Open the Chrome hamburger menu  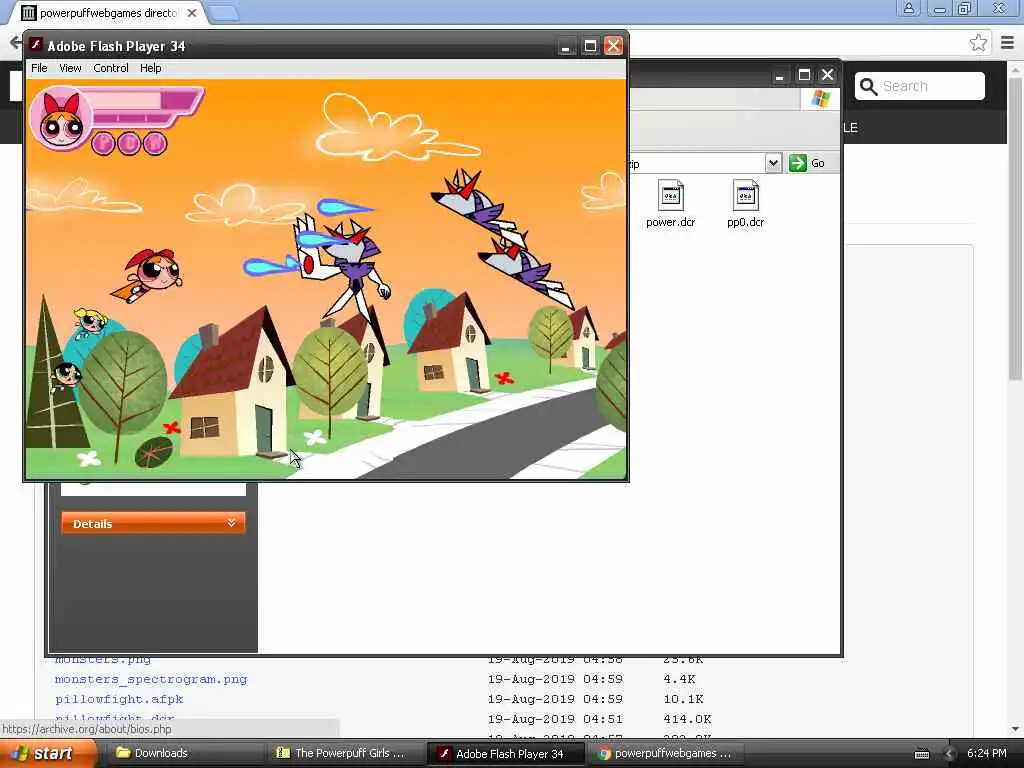[1007, 43]
